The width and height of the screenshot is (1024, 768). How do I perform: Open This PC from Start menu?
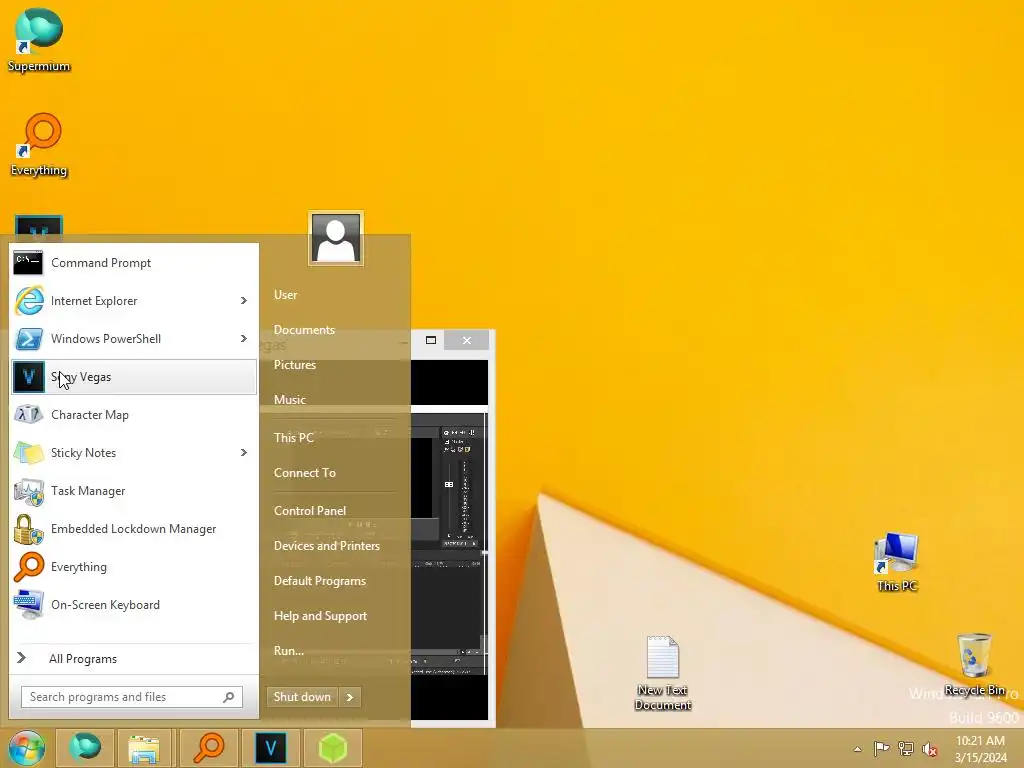pos(294,438)
